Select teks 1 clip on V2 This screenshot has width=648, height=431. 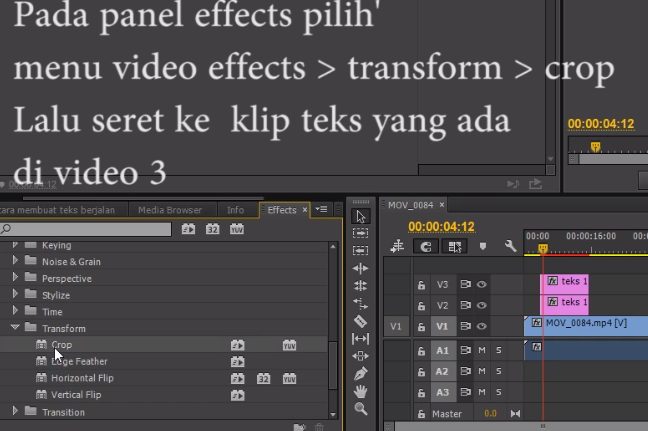point(565,304)
